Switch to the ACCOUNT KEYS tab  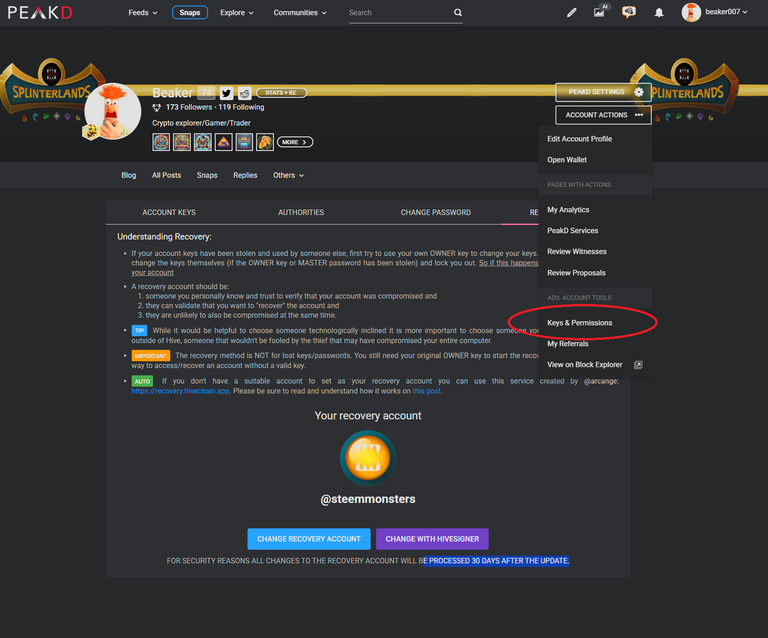(x=169, y=213)
